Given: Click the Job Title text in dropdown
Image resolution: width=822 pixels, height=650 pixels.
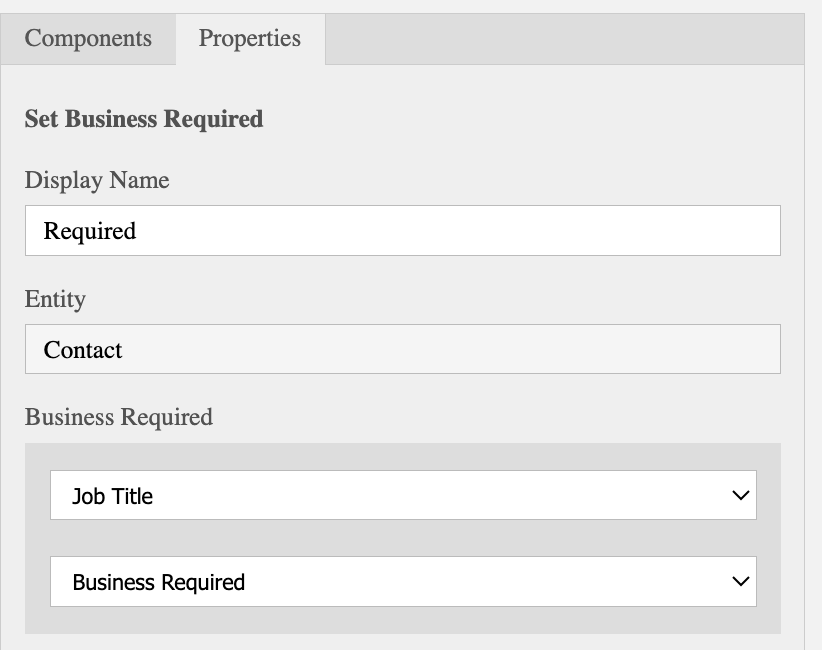Looking at the screenshot, I should [x=112, y=496].
